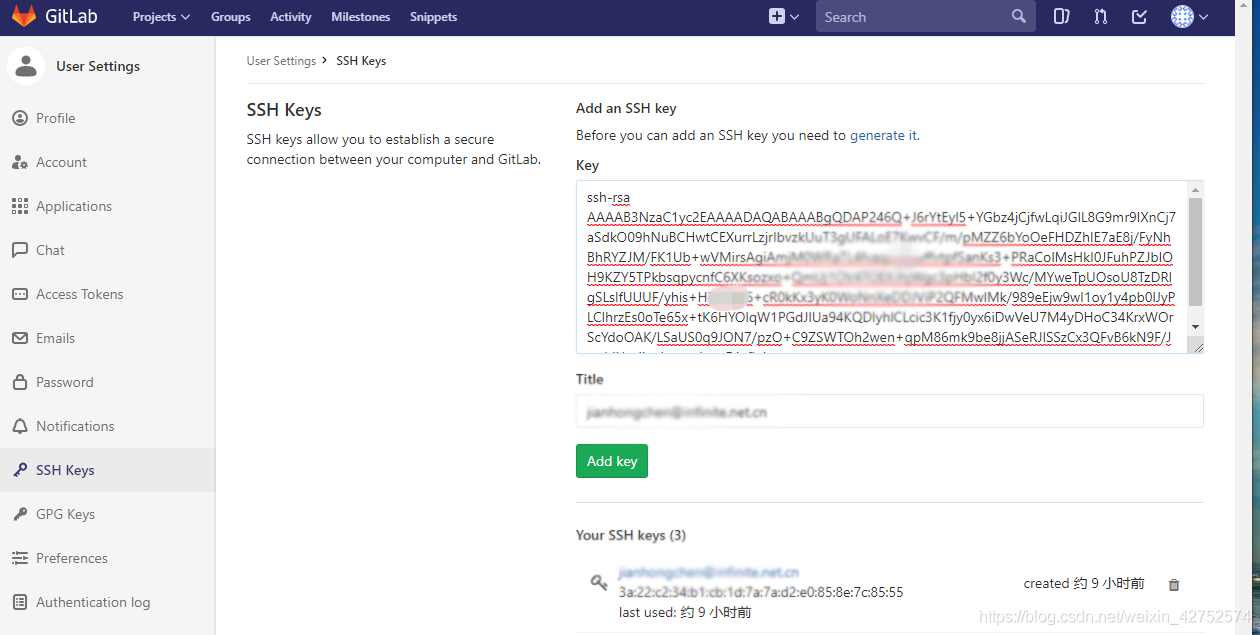Click the GPG Keys key icon
Viewport: 1260px width, 635px height.
pyautogui.click(x=20, y=514)
